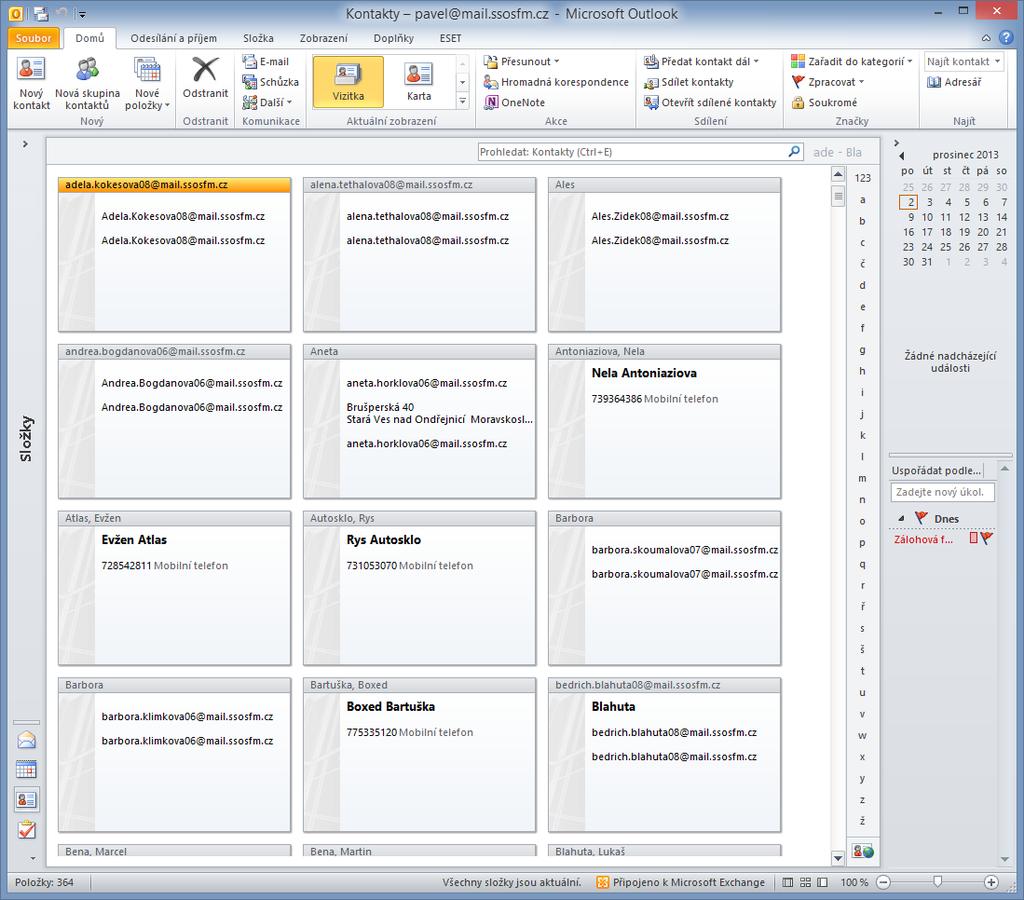Click category box on Zálohová task

pyautogui.click(x=973, y=538)
